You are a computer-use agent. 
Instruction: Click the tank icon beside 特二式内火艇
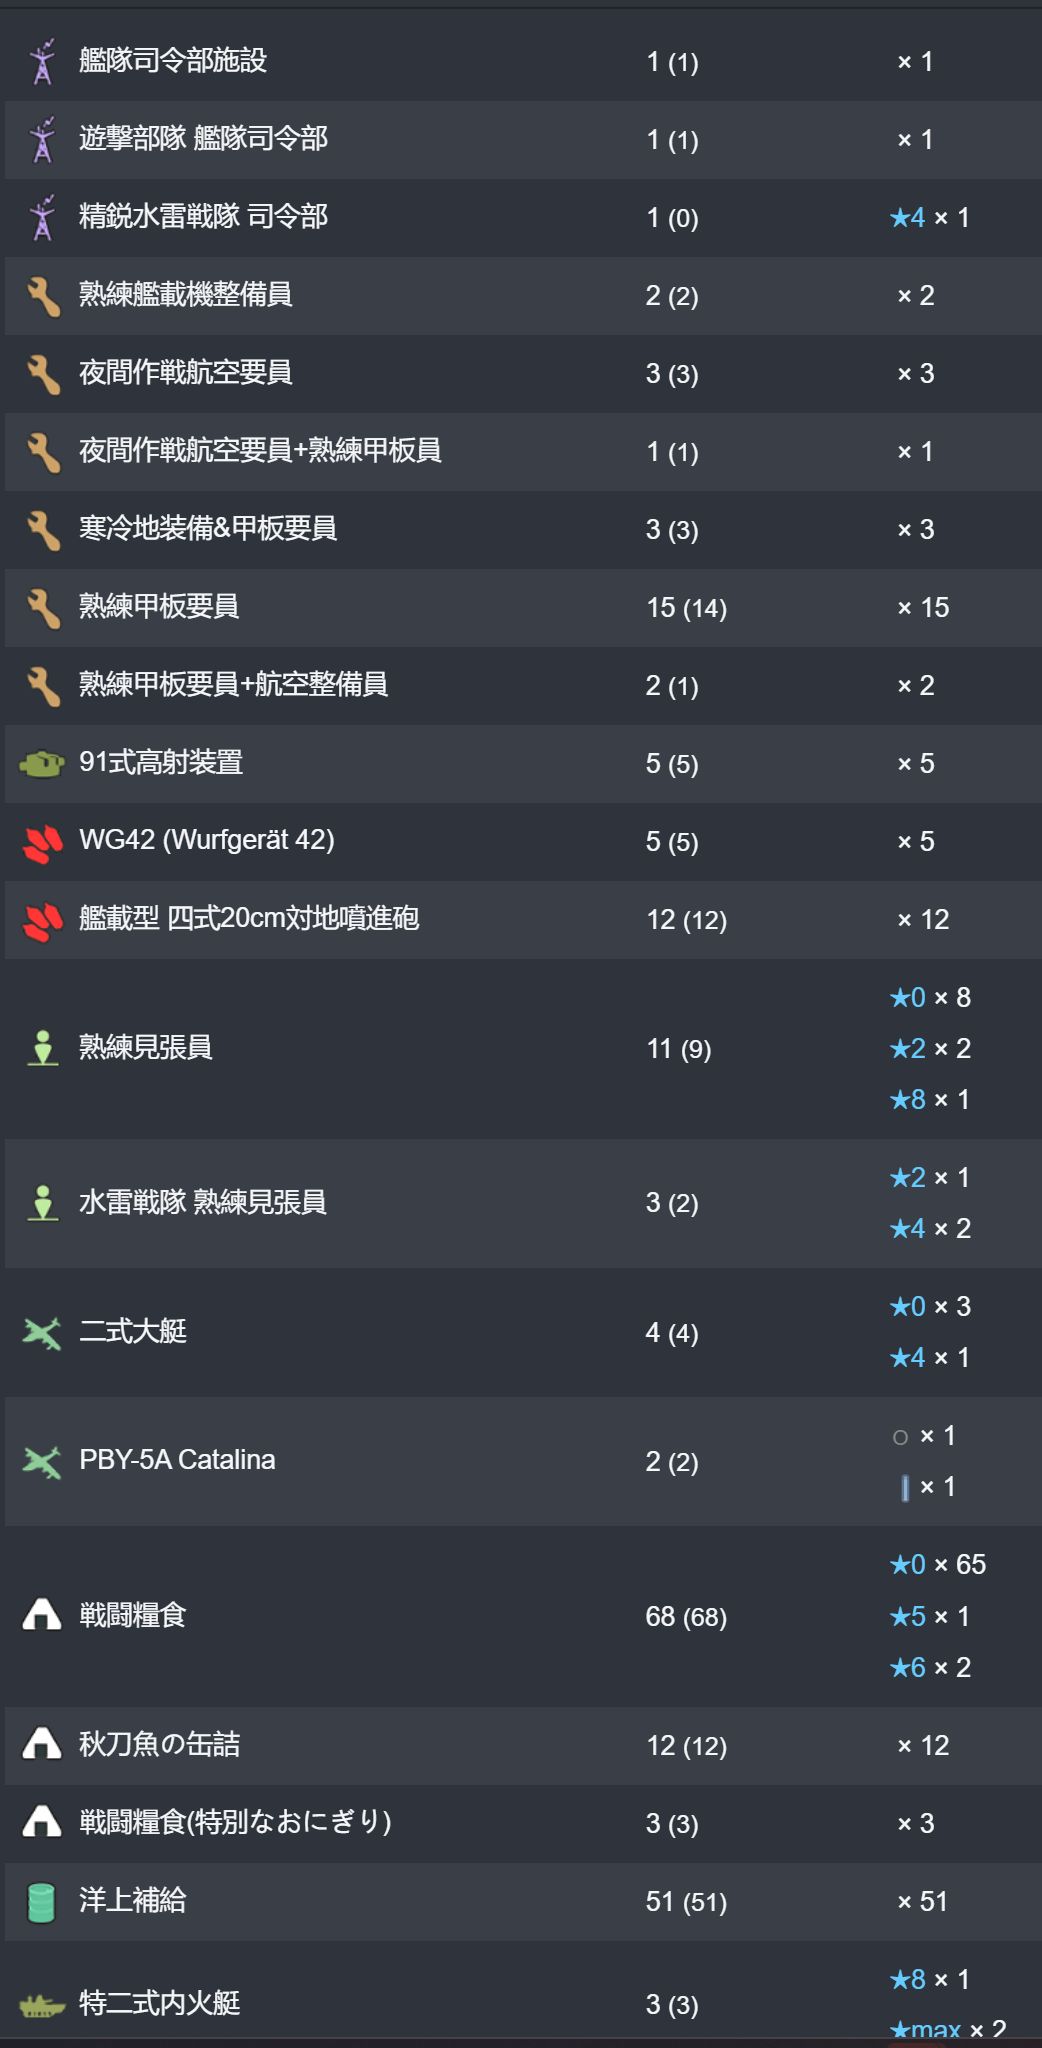point(42,2005)
